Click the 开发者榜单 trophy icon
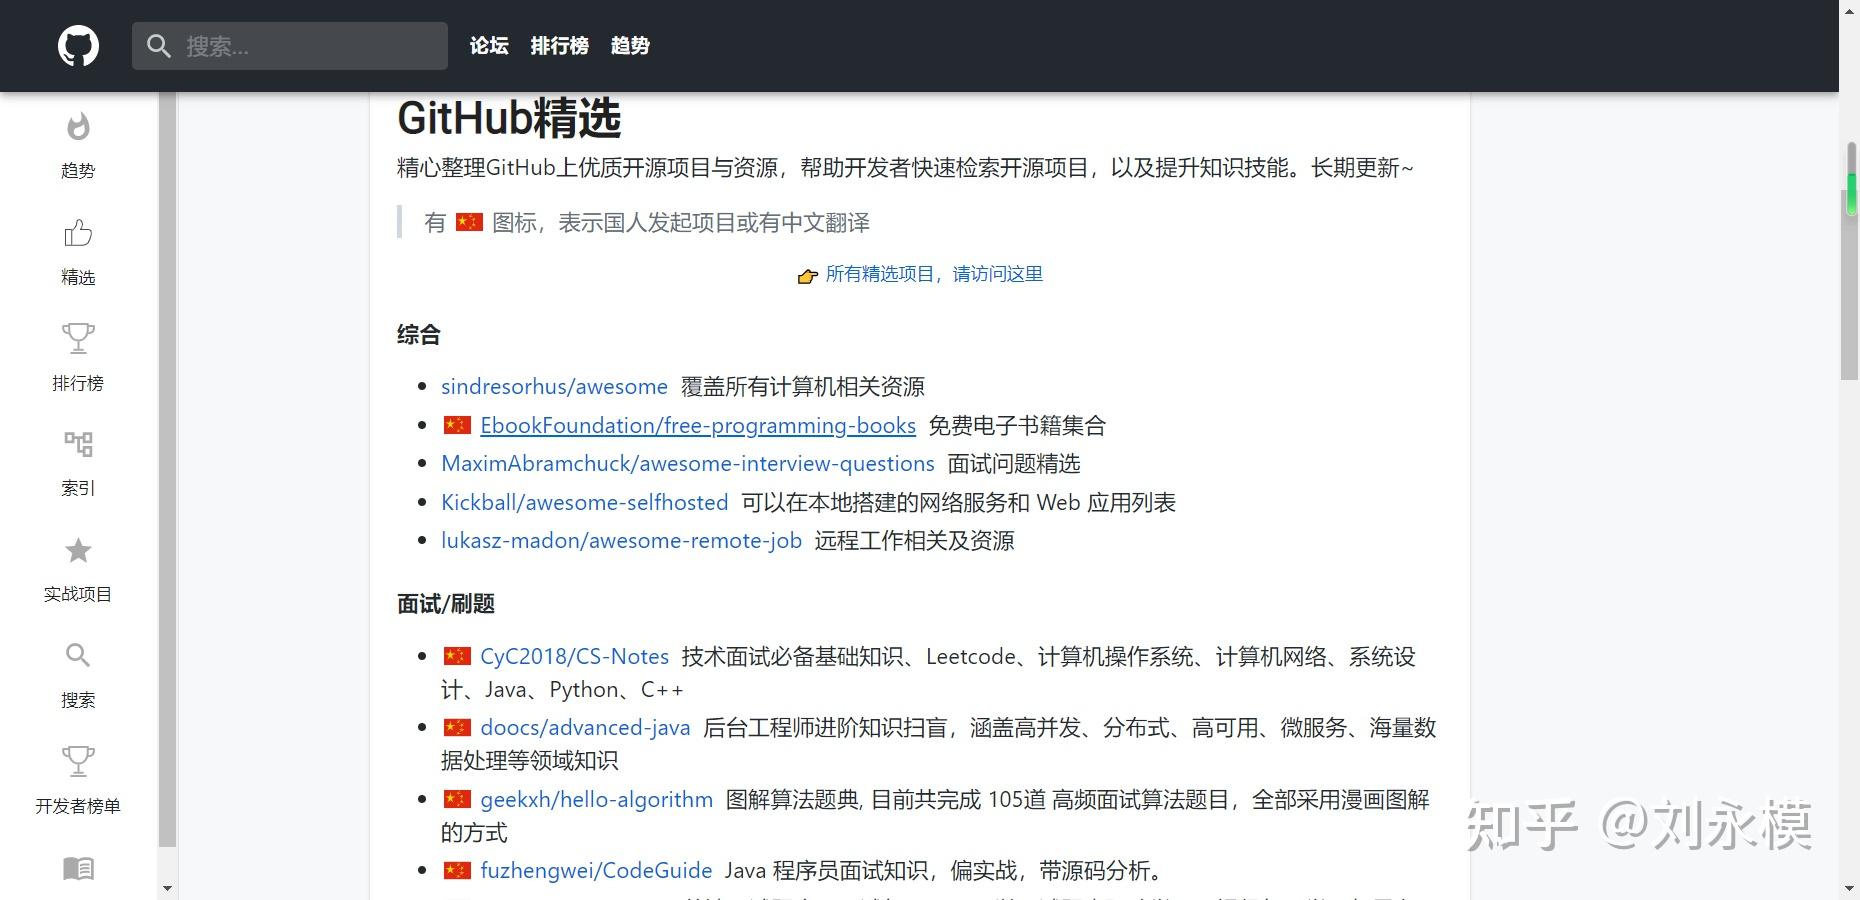The height and width of the screenshot is (900, 1860). click(77, 761)
